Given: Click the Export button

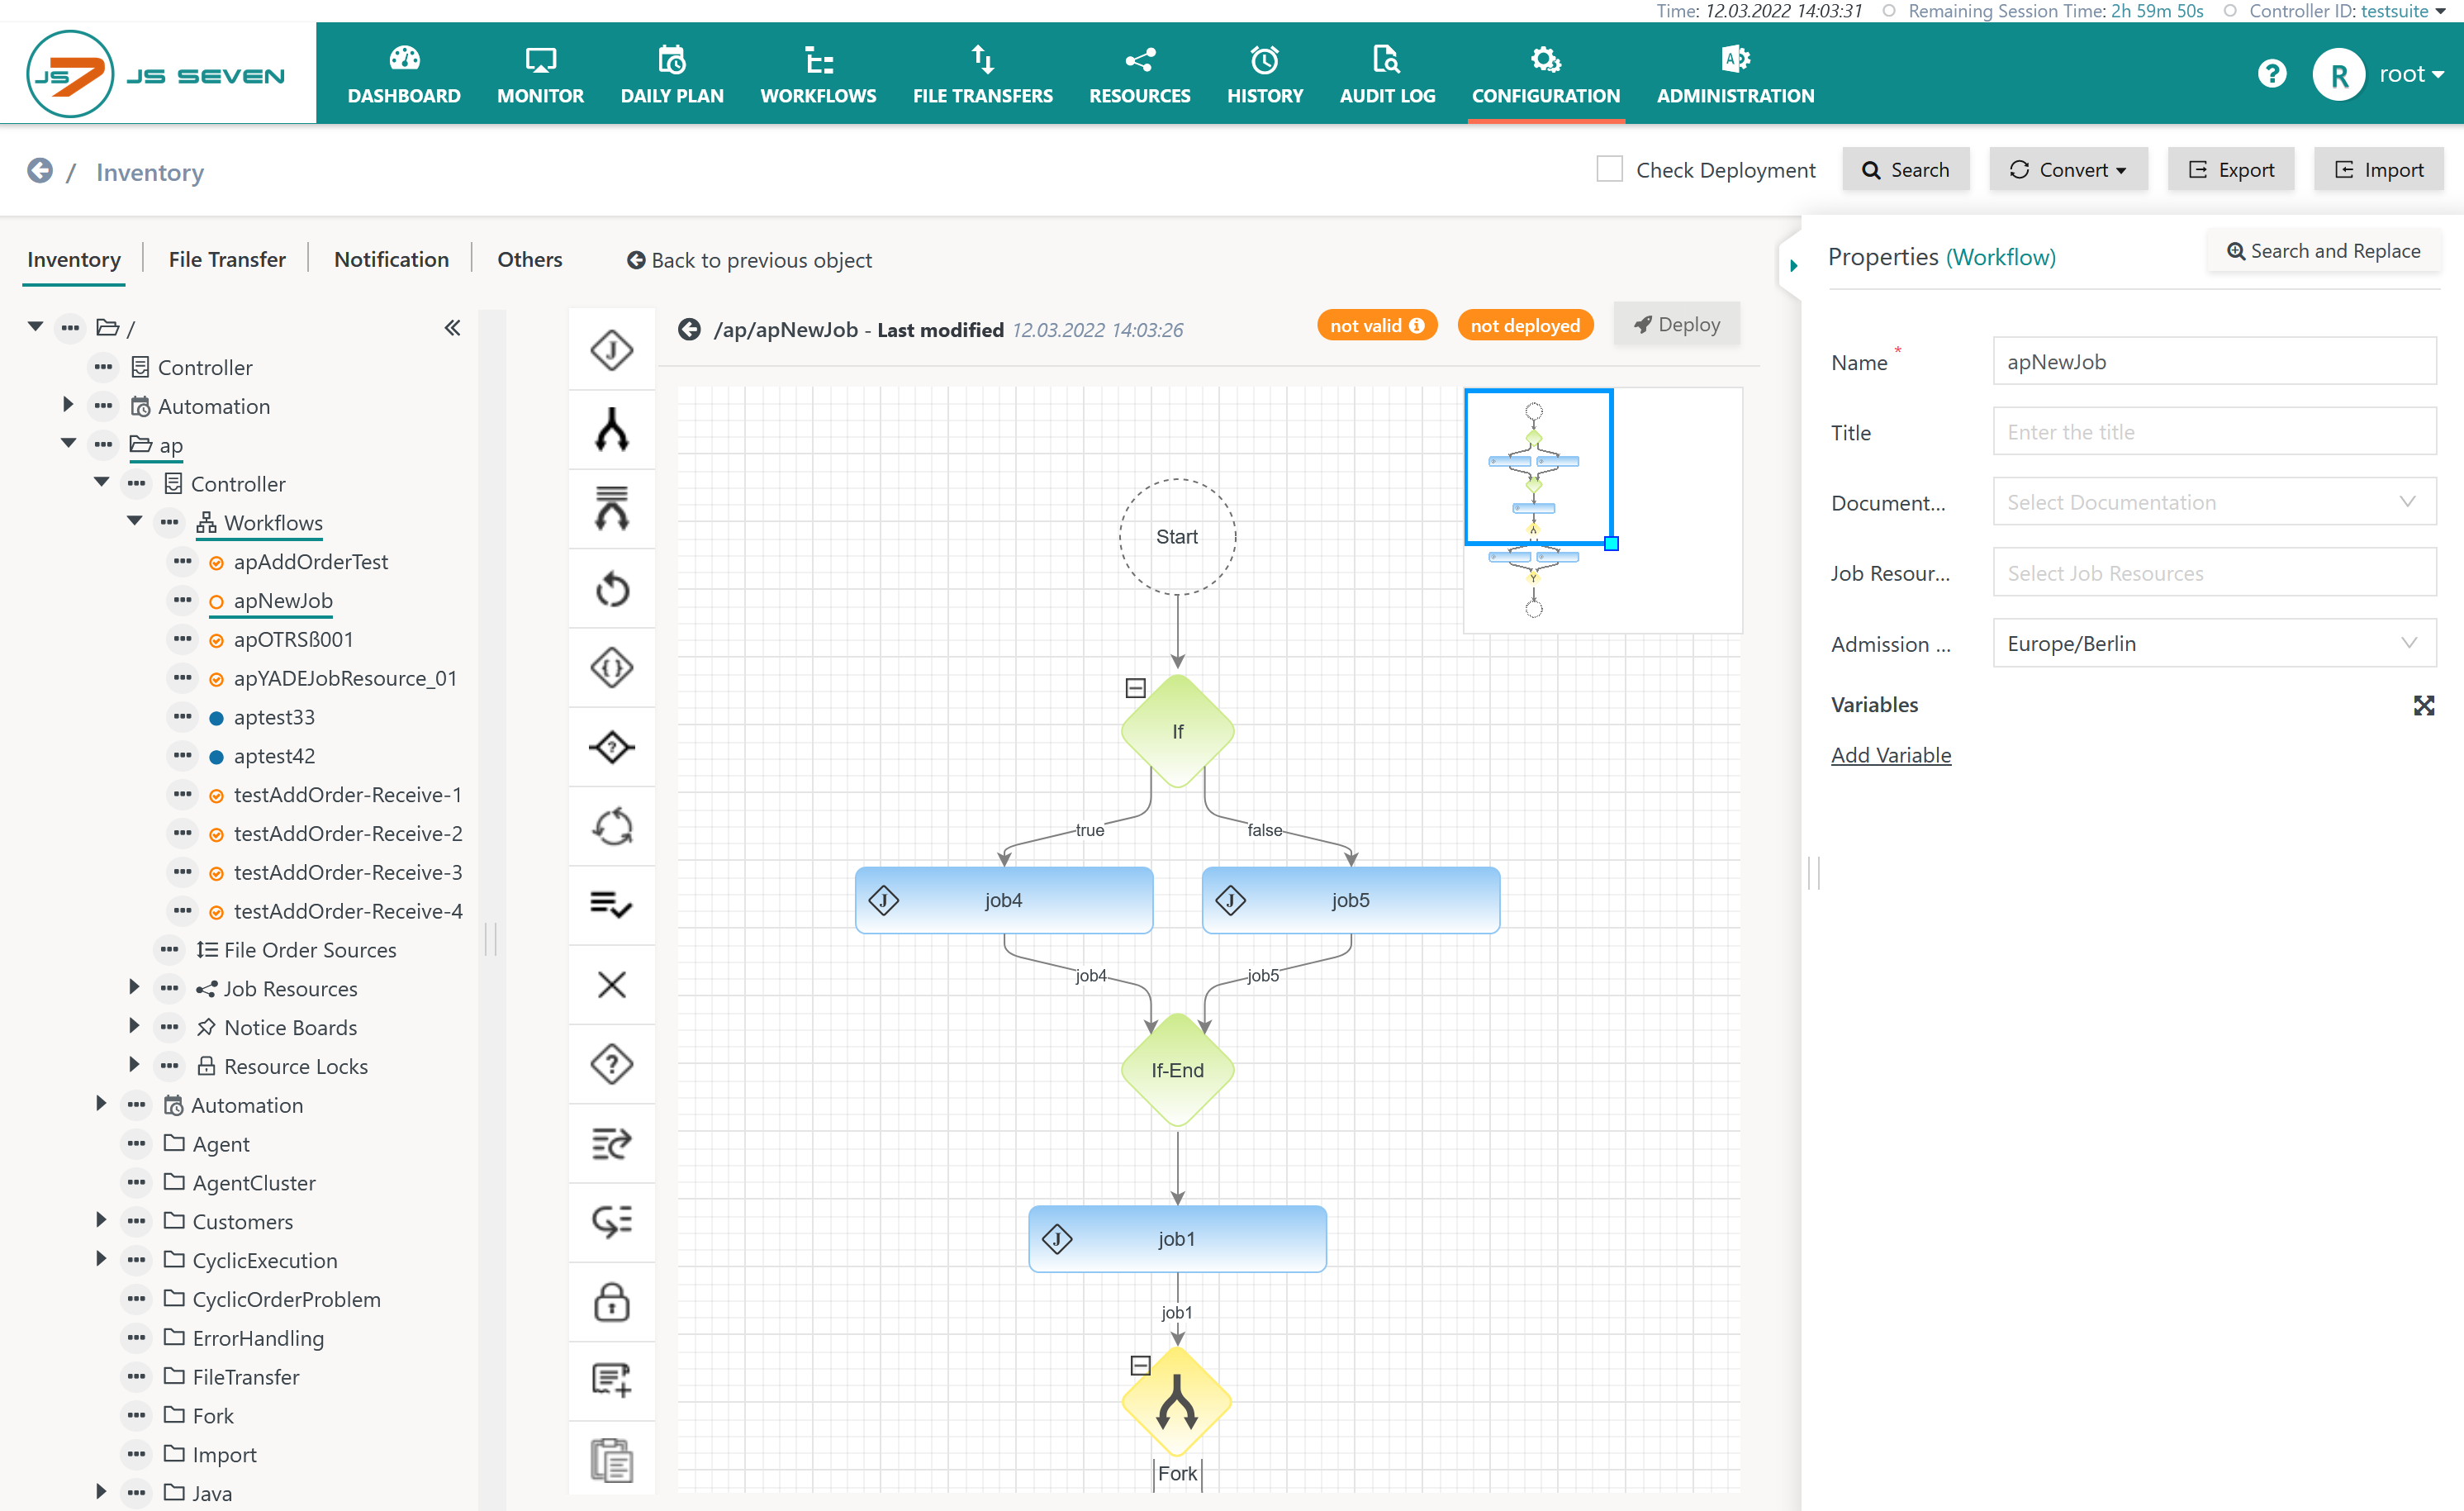Looking at the screenshot, I should (x=2230, y=169).
